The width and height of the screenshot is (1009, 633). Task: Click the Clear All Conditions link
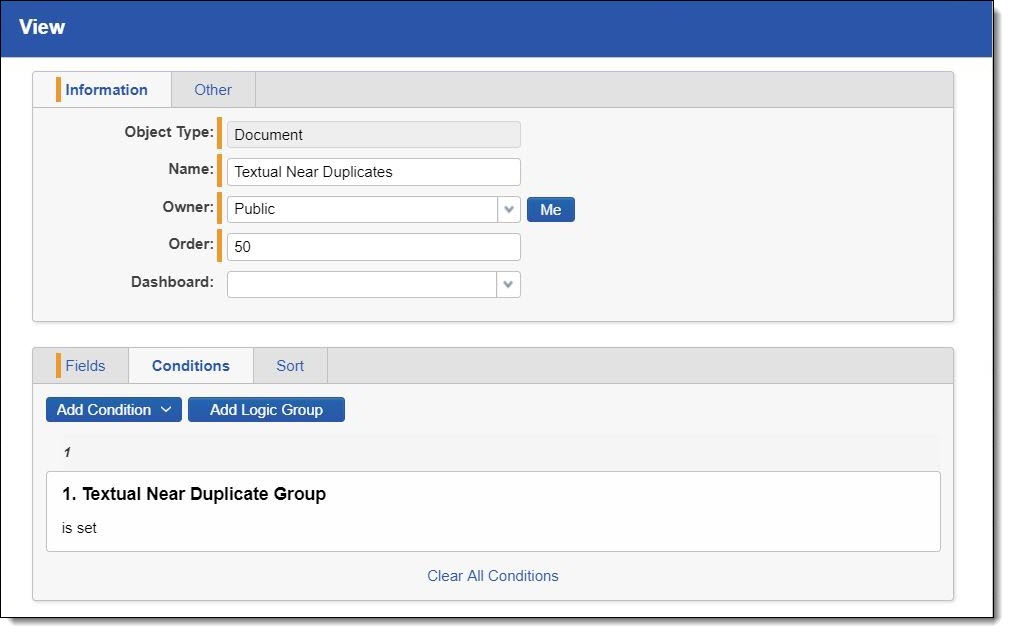(x=492, y=576)
